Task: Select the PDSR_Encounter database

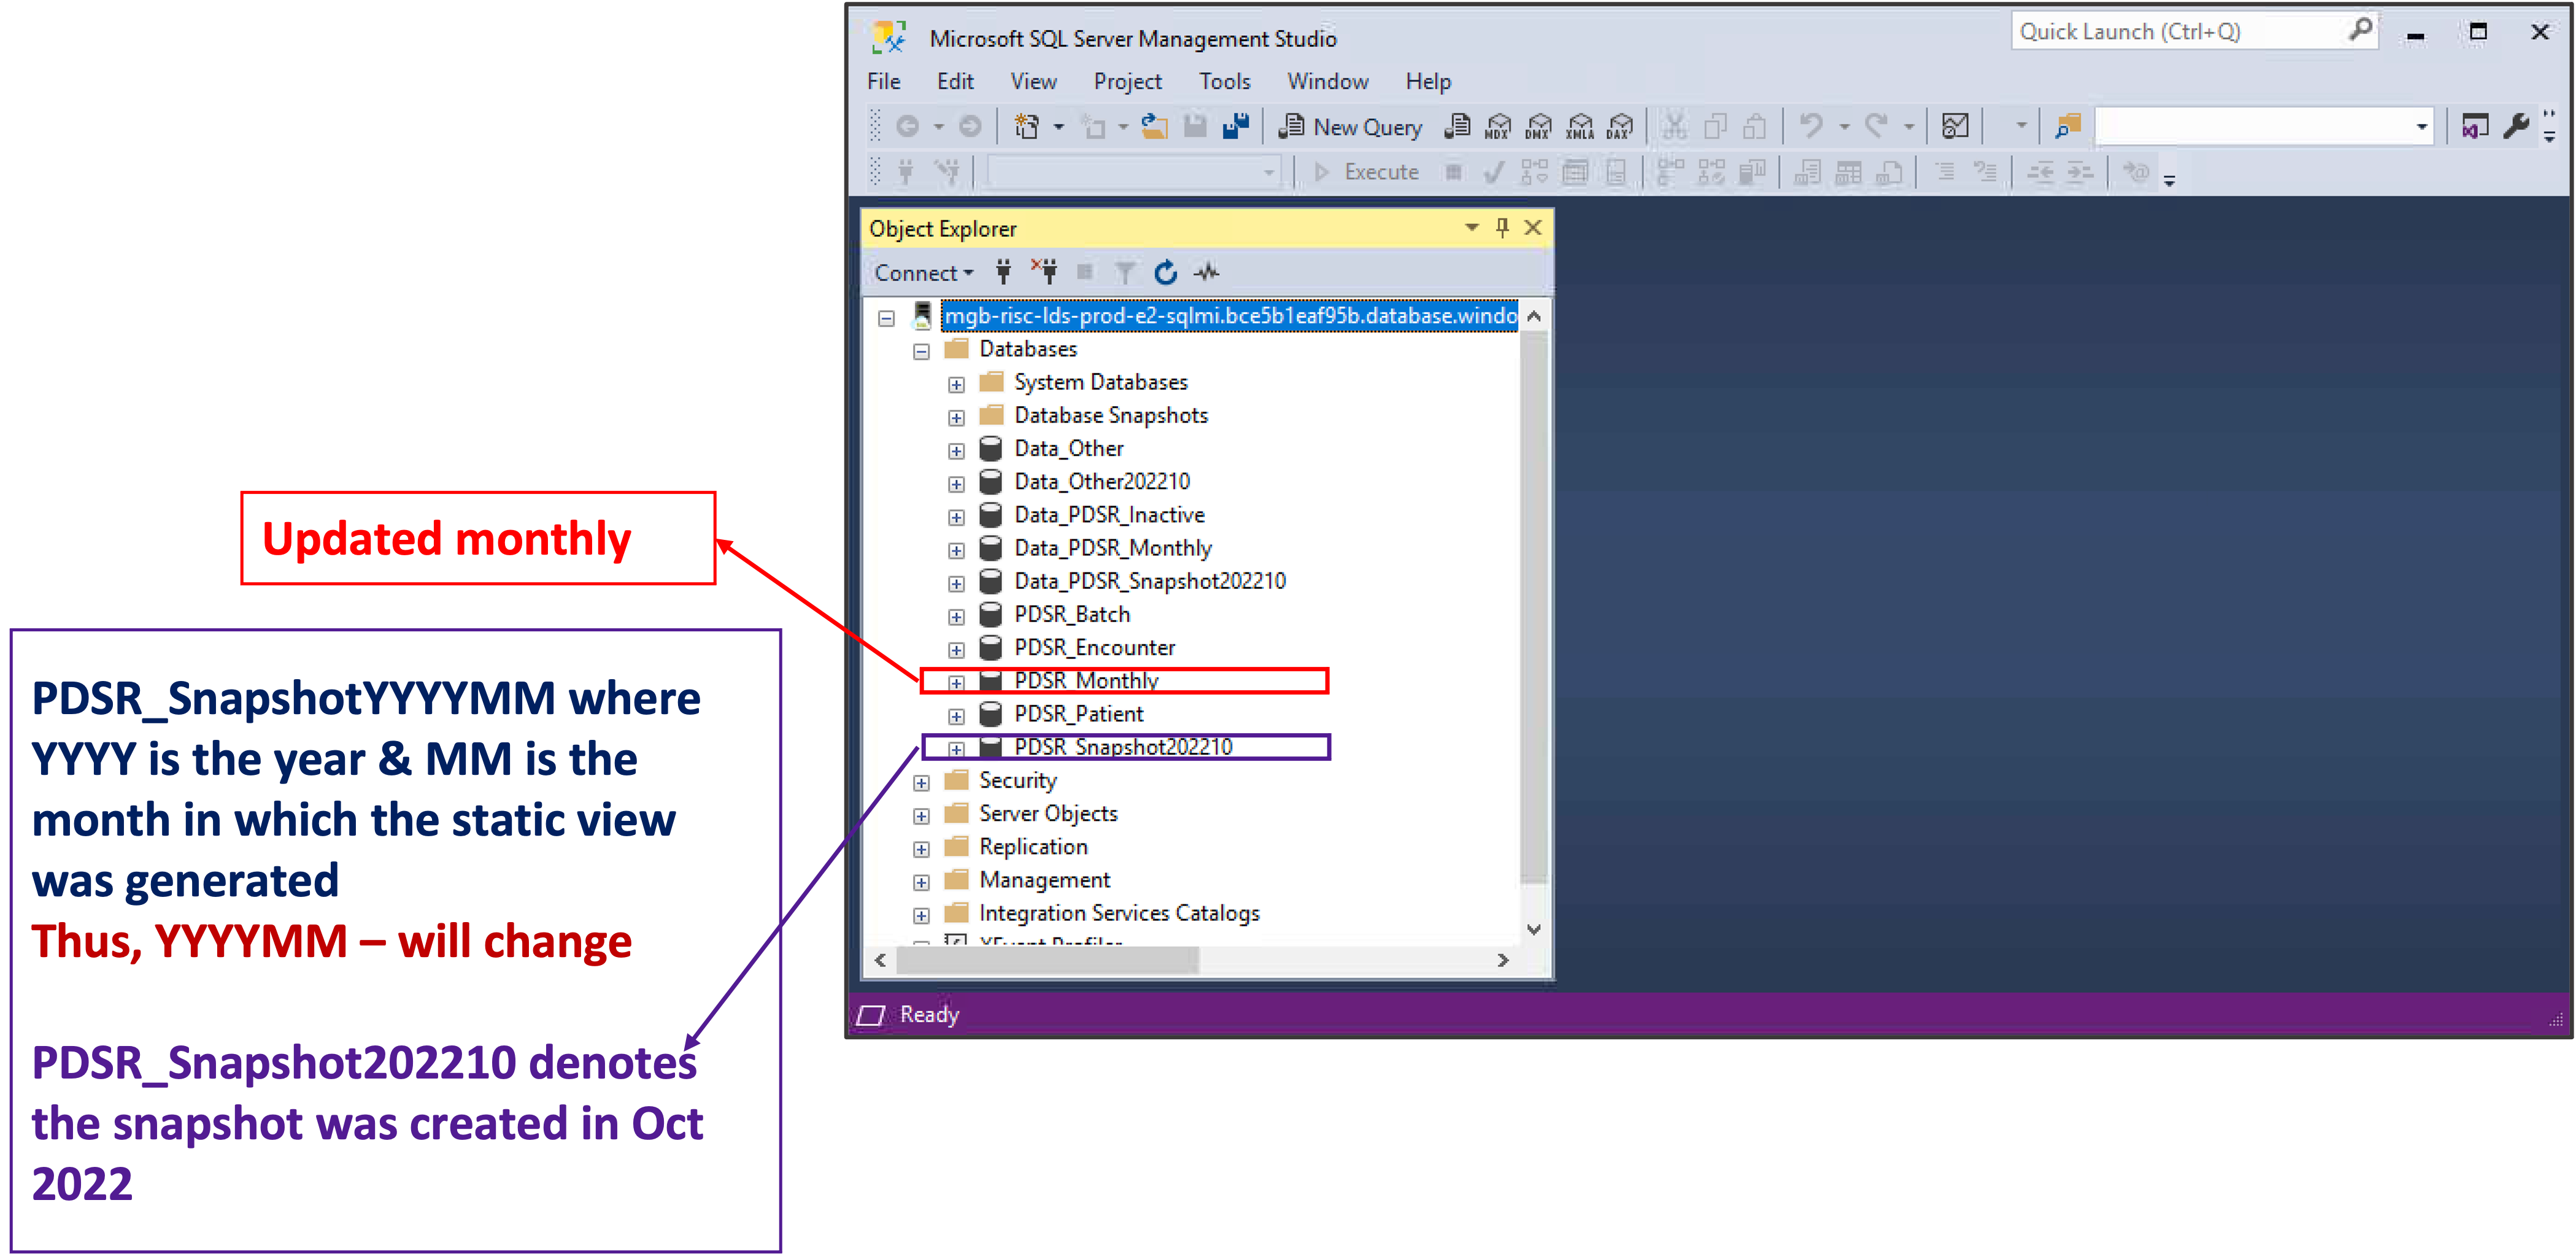Action: pyautogui.click(x=1094, y=647)
